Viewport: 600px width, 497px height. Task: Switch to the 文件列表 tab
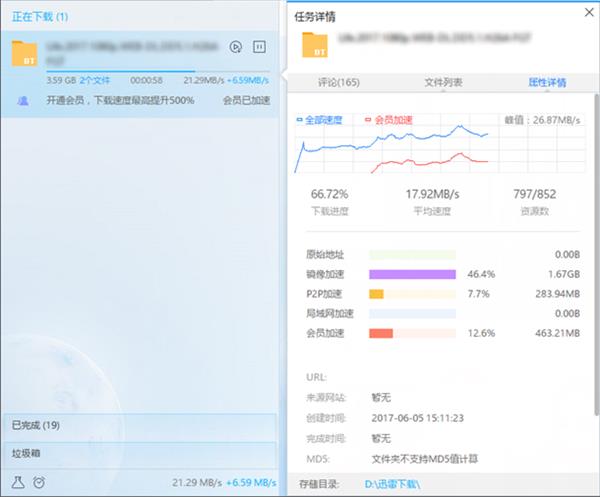tap(443, 82)
